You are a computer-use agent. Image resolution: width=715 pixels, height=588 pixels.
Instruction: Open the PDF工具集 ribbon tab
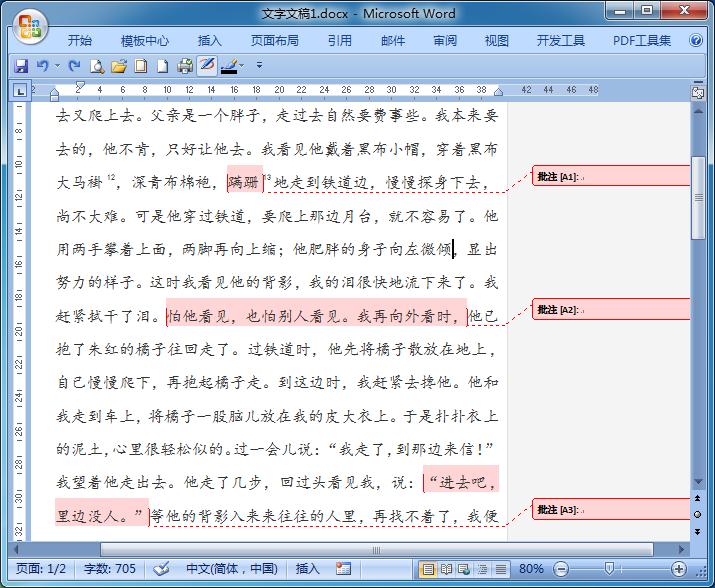pyautogui.click(x=642, y=41)
